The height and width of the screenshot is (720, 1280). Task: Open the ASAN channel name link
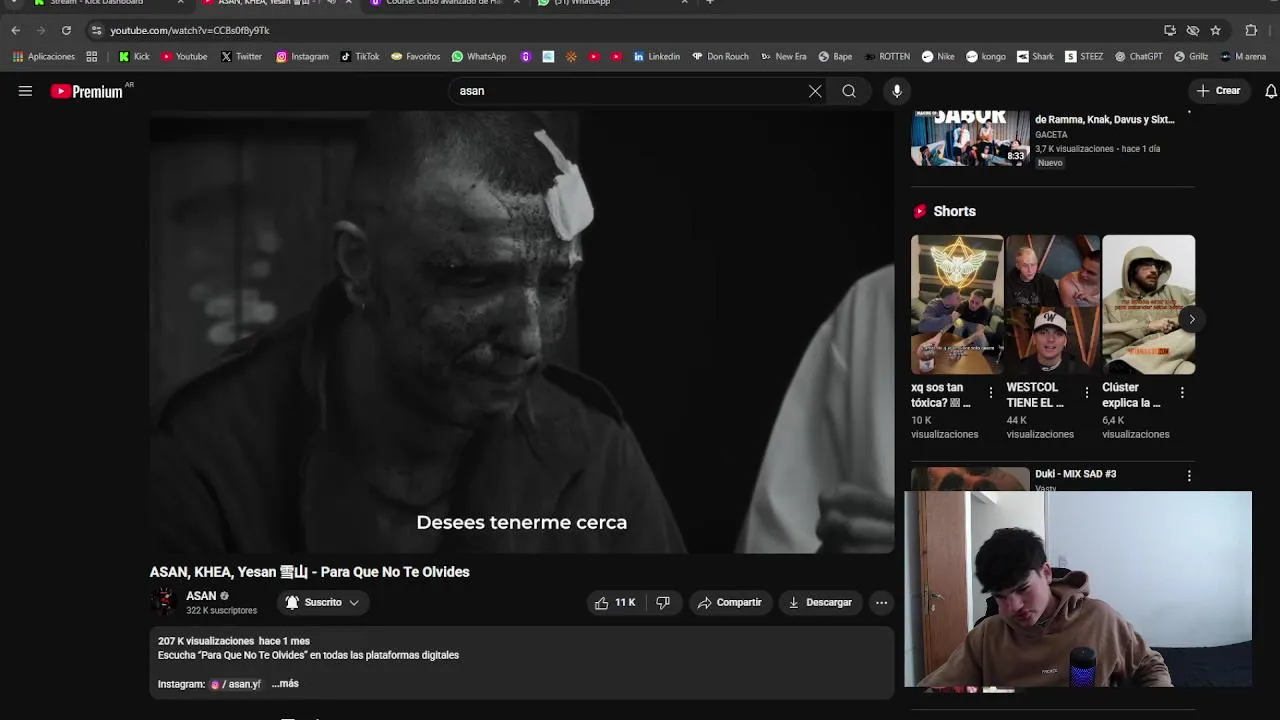[x=201, y=596]
